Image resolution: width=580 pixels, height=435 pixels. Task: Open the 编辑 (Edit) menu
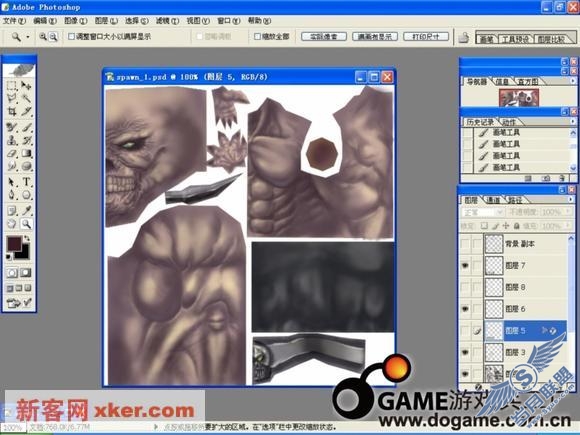(45, 21)
